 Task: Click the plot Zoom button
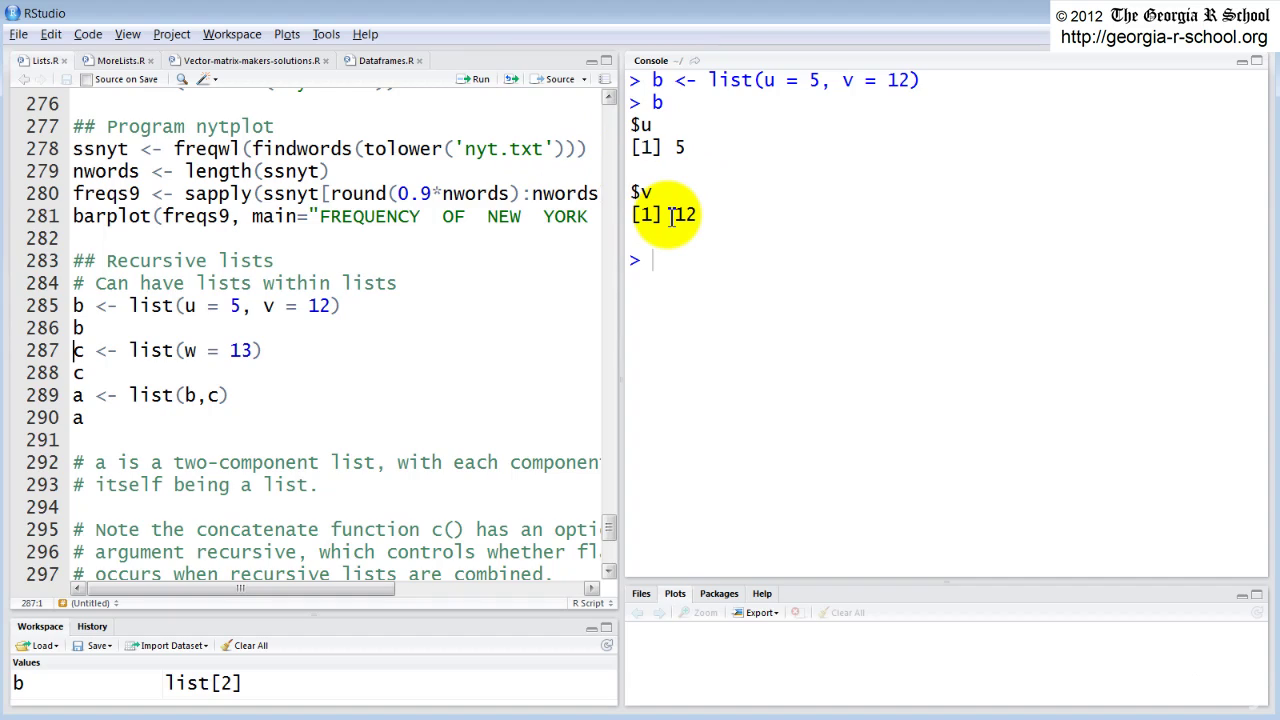pyautogui.click(x=698, y=613)
